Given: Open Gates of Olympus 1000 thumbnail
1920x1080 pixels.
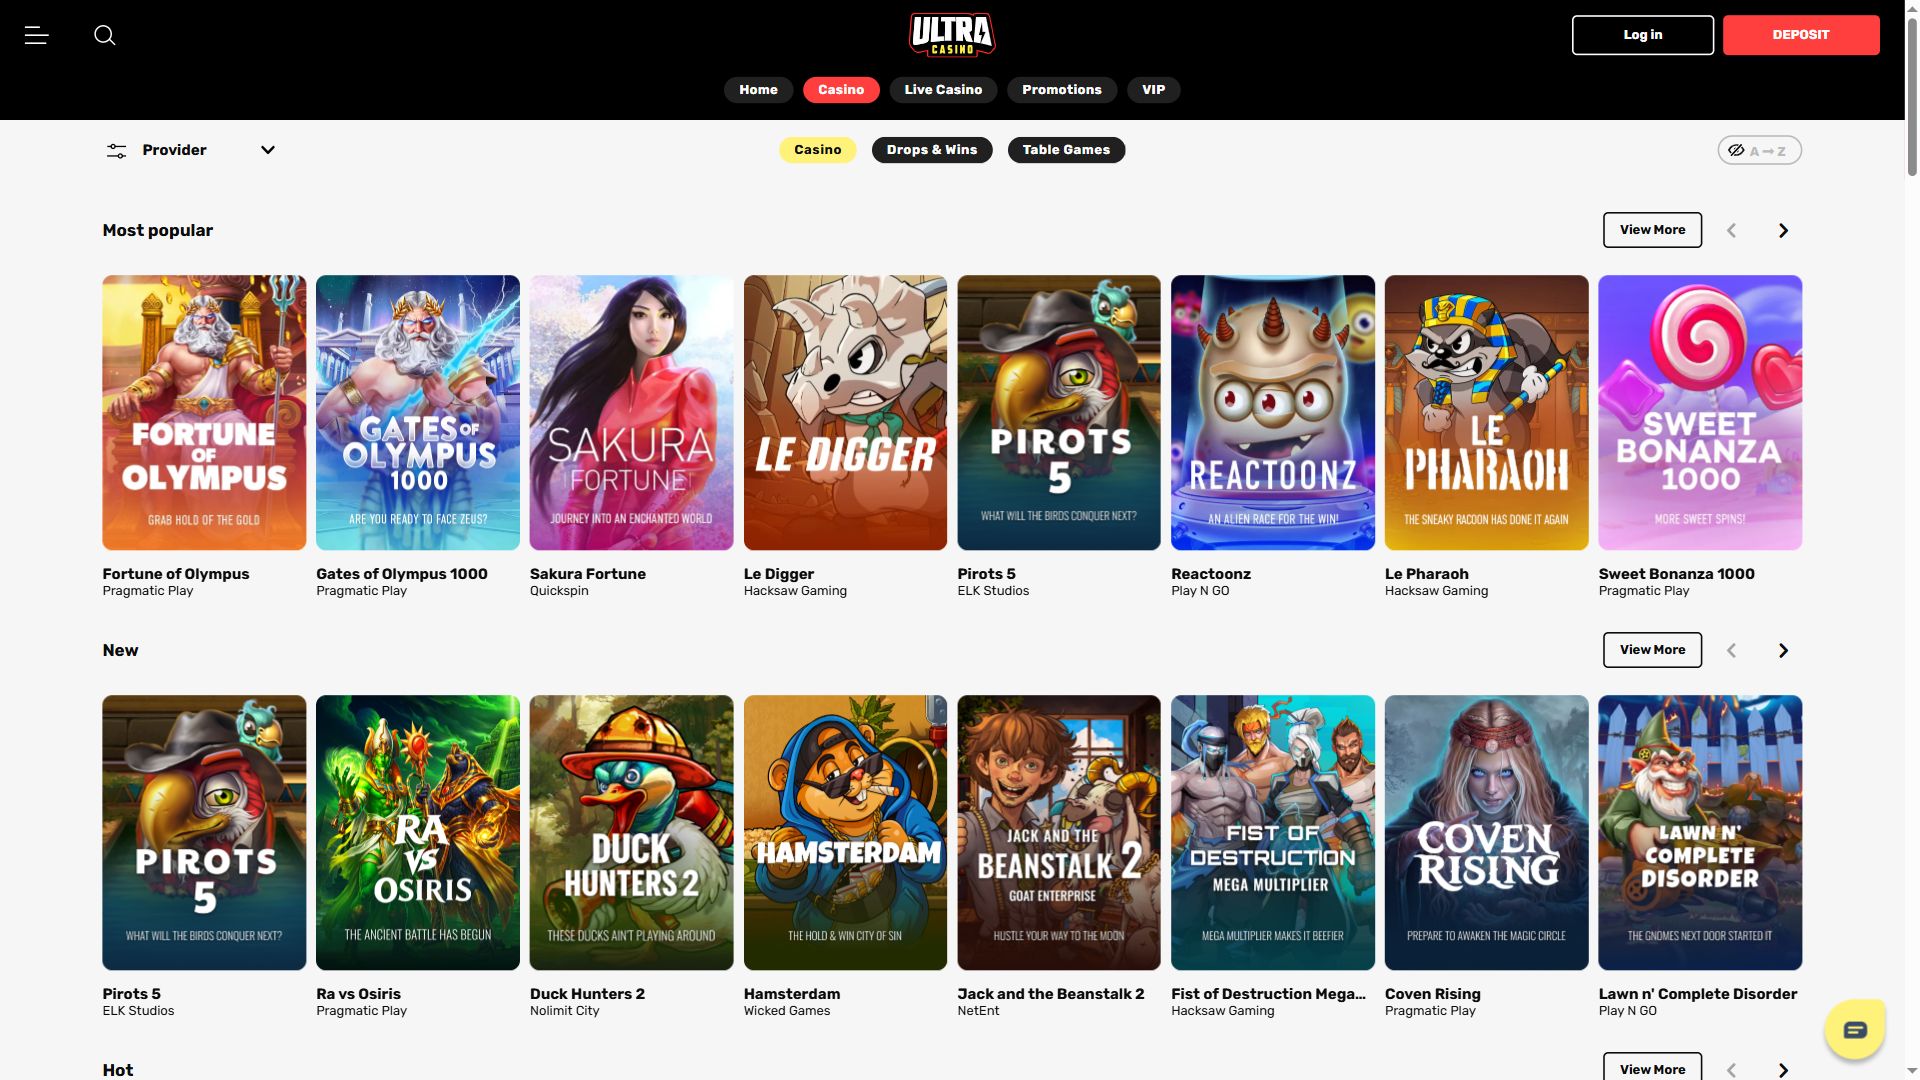Looking at the screenshot, I should [418, 412].
